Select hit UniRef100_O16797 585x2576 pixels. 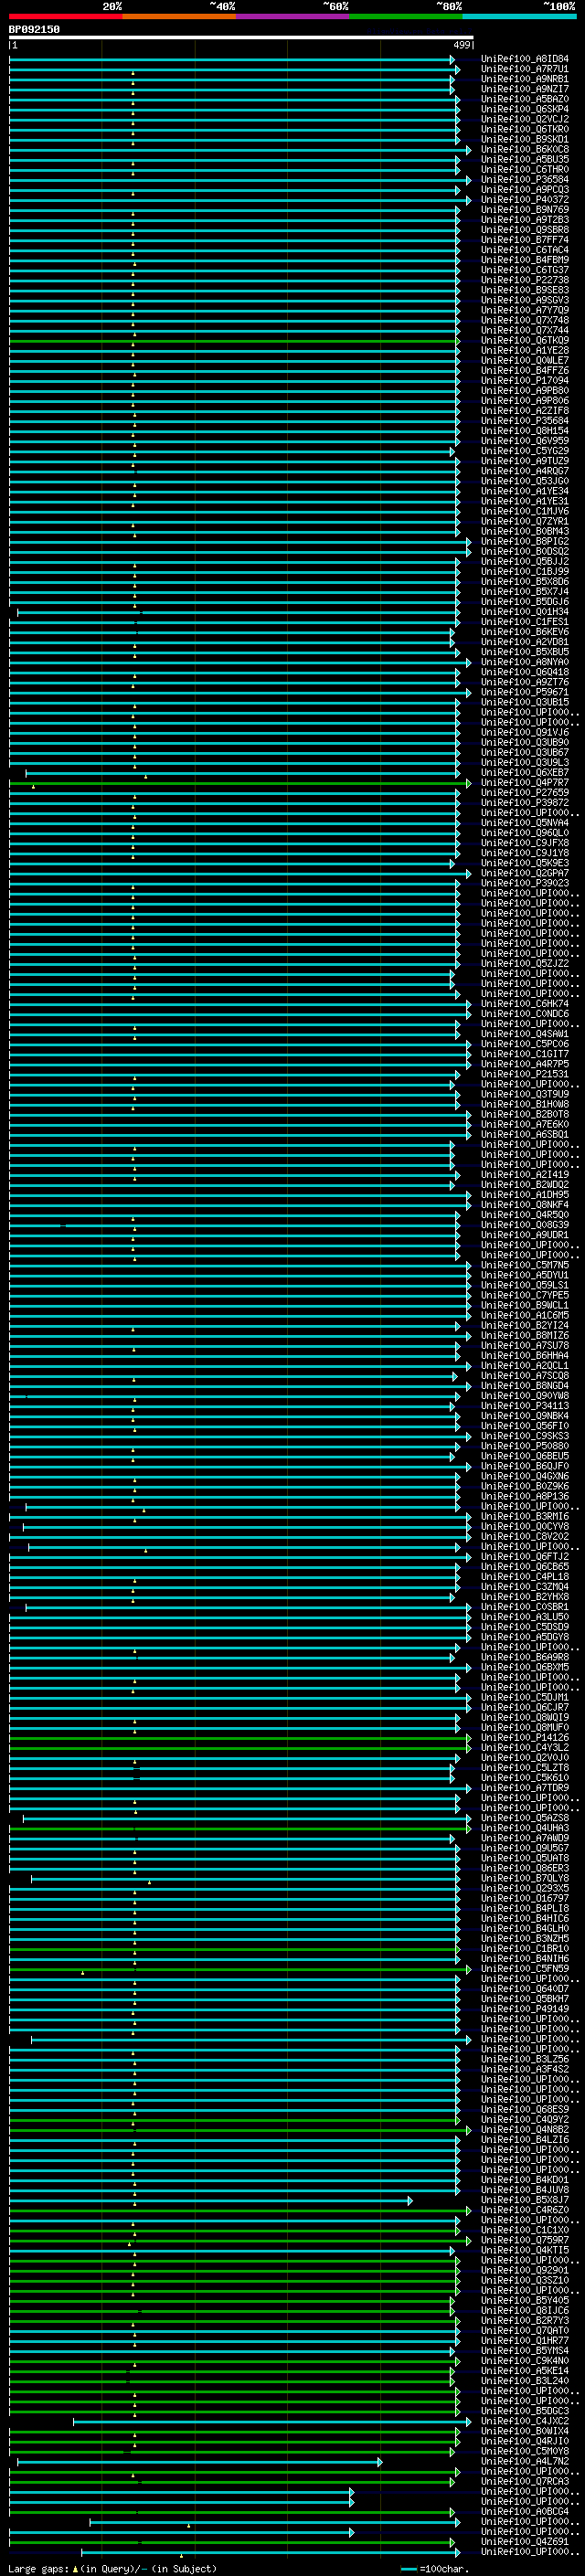click(x=524, y=1898)
